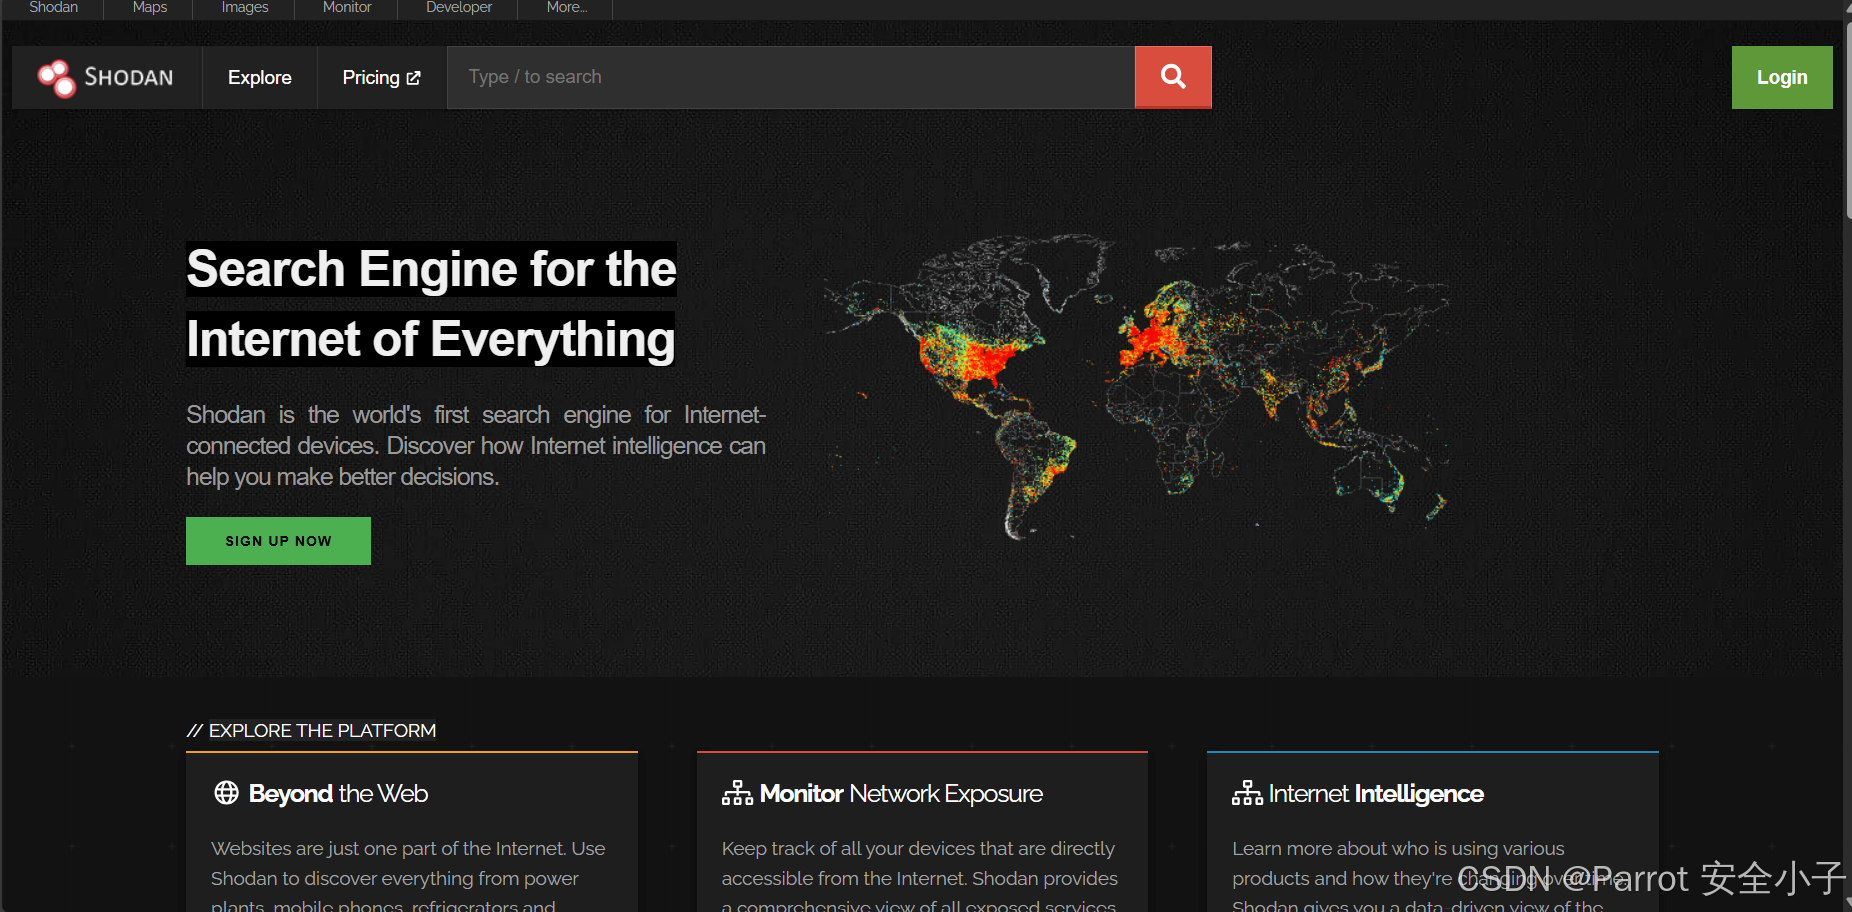Click the 'Internet of Everything' headline
Screen dimensions: 1852x912
431,339
